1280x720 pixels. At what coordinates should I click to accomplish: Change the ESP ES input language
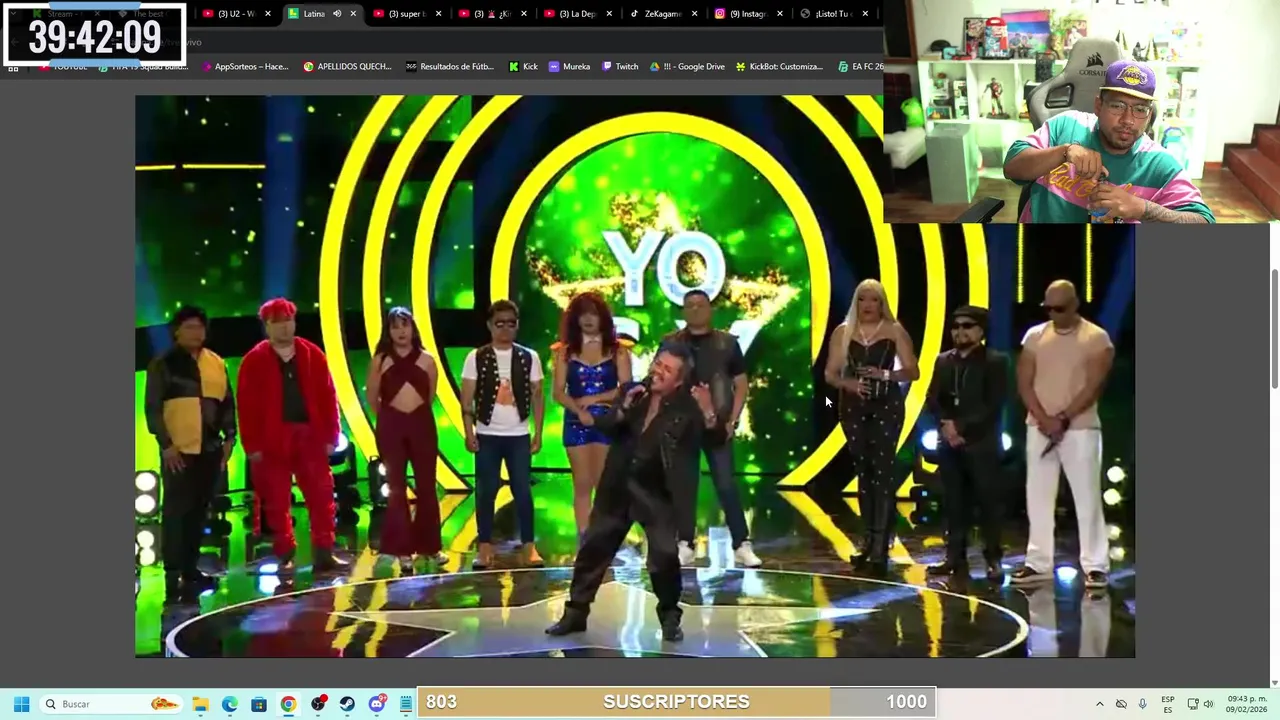click(1168, 704)
